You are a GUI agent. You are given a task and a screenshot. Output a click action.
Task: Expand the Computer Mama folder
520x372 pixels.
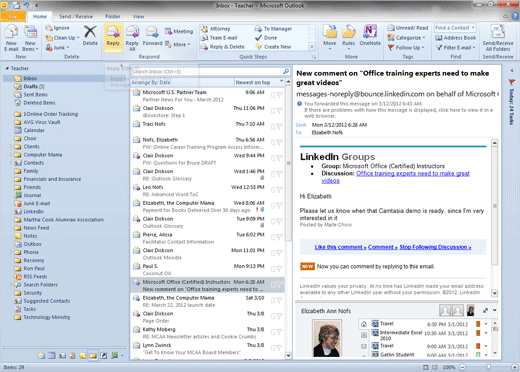[11, 155]
